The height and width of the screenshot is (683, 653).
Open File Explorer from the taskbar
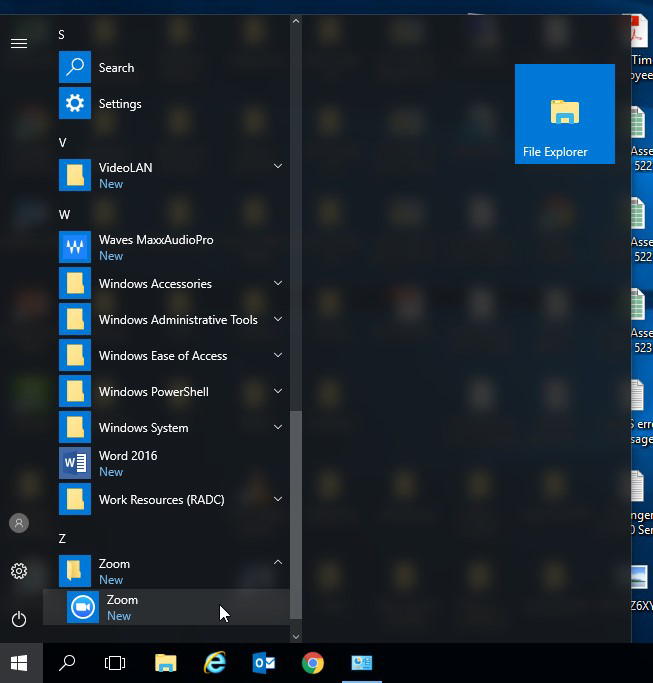click(166, 663)
